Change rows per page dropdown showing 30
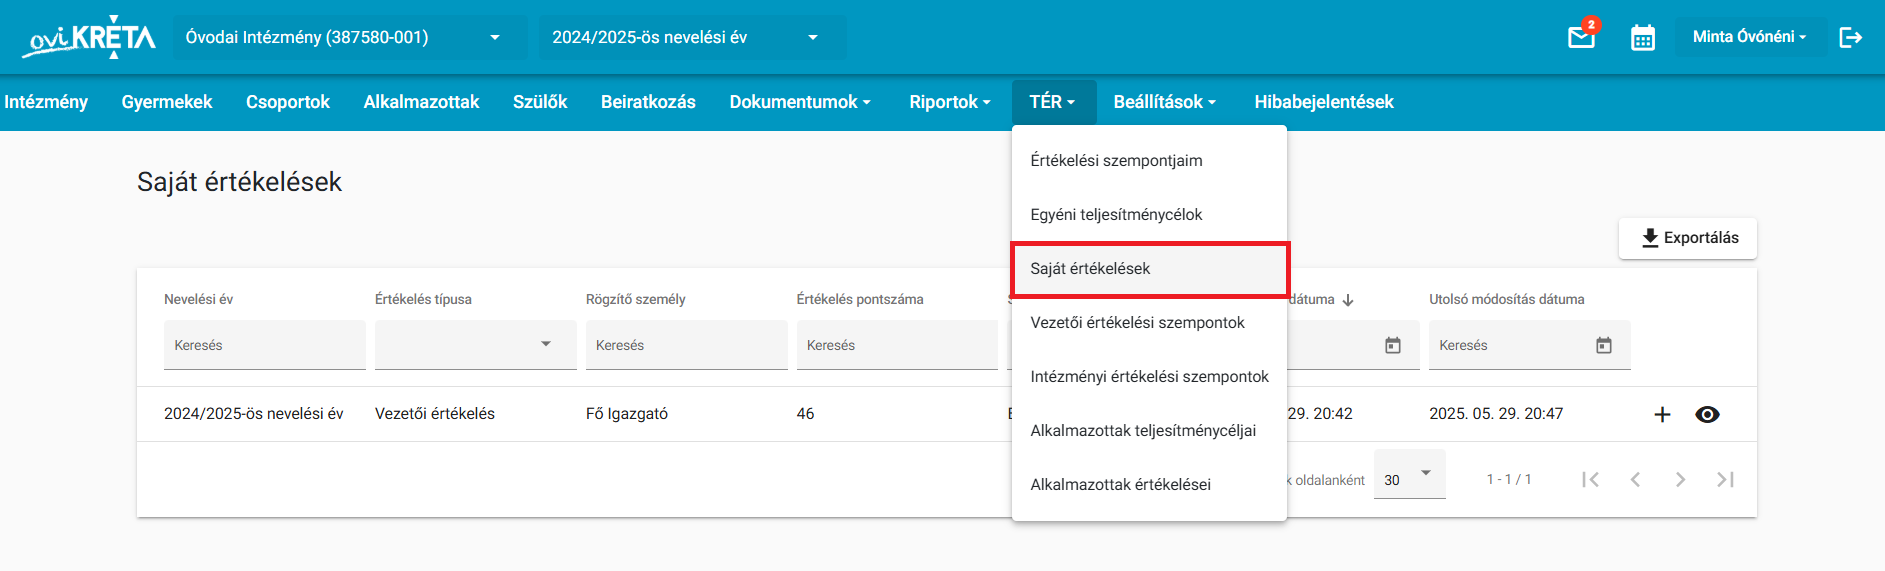 (1409, 474)
